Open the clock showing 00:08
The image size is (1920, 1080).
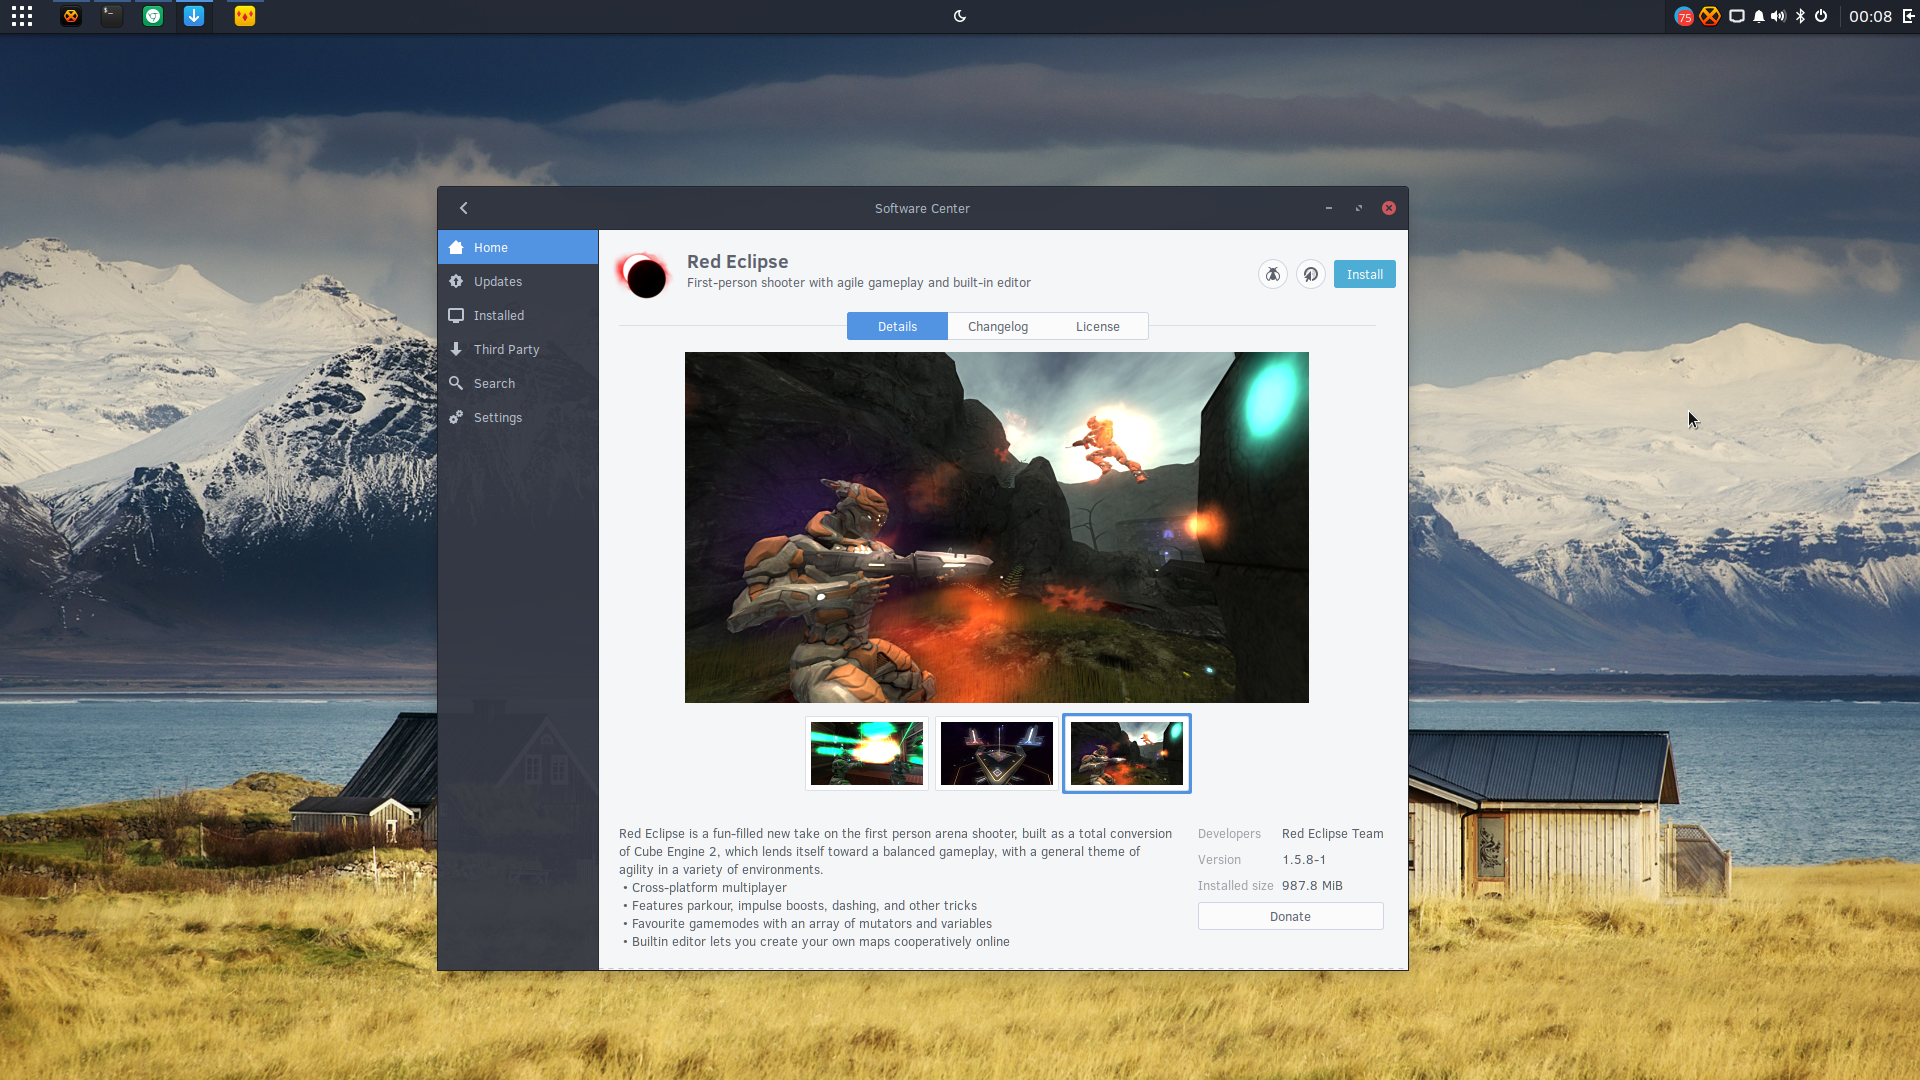(1870, 16)
